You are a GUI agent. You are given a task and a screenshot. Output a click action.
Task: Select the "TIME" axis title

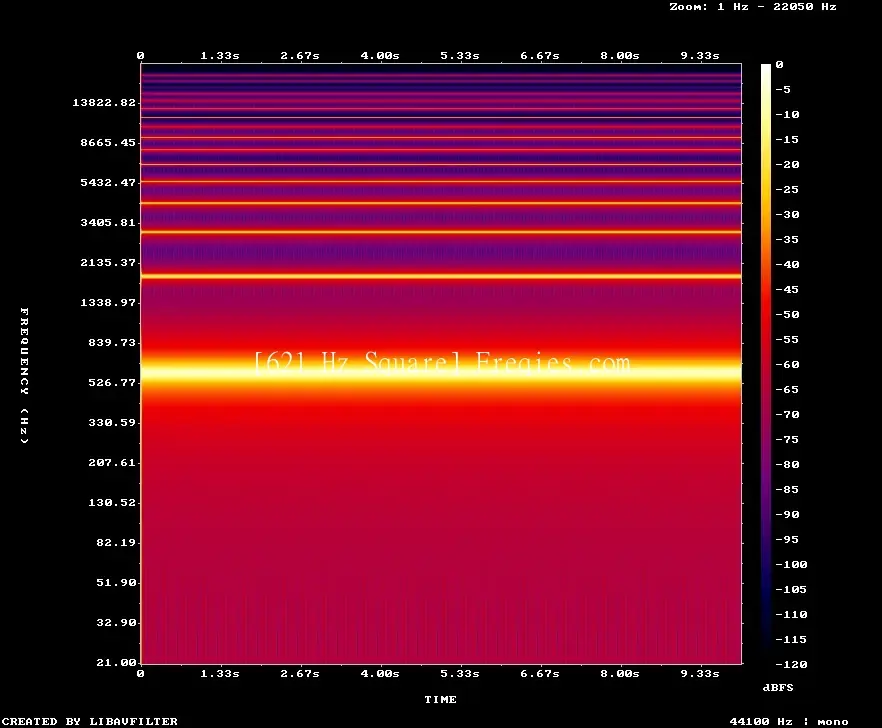(x=440, y=699)
